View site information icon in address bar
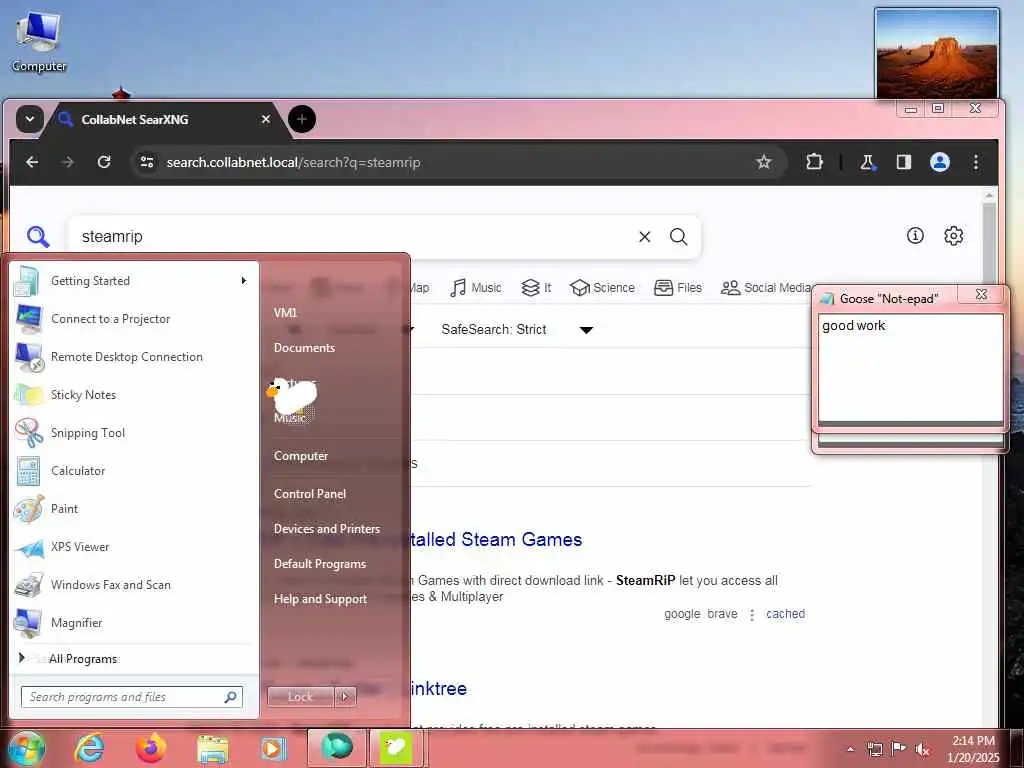This screenshot has height=768, width=1024. (x=147, y=162)
